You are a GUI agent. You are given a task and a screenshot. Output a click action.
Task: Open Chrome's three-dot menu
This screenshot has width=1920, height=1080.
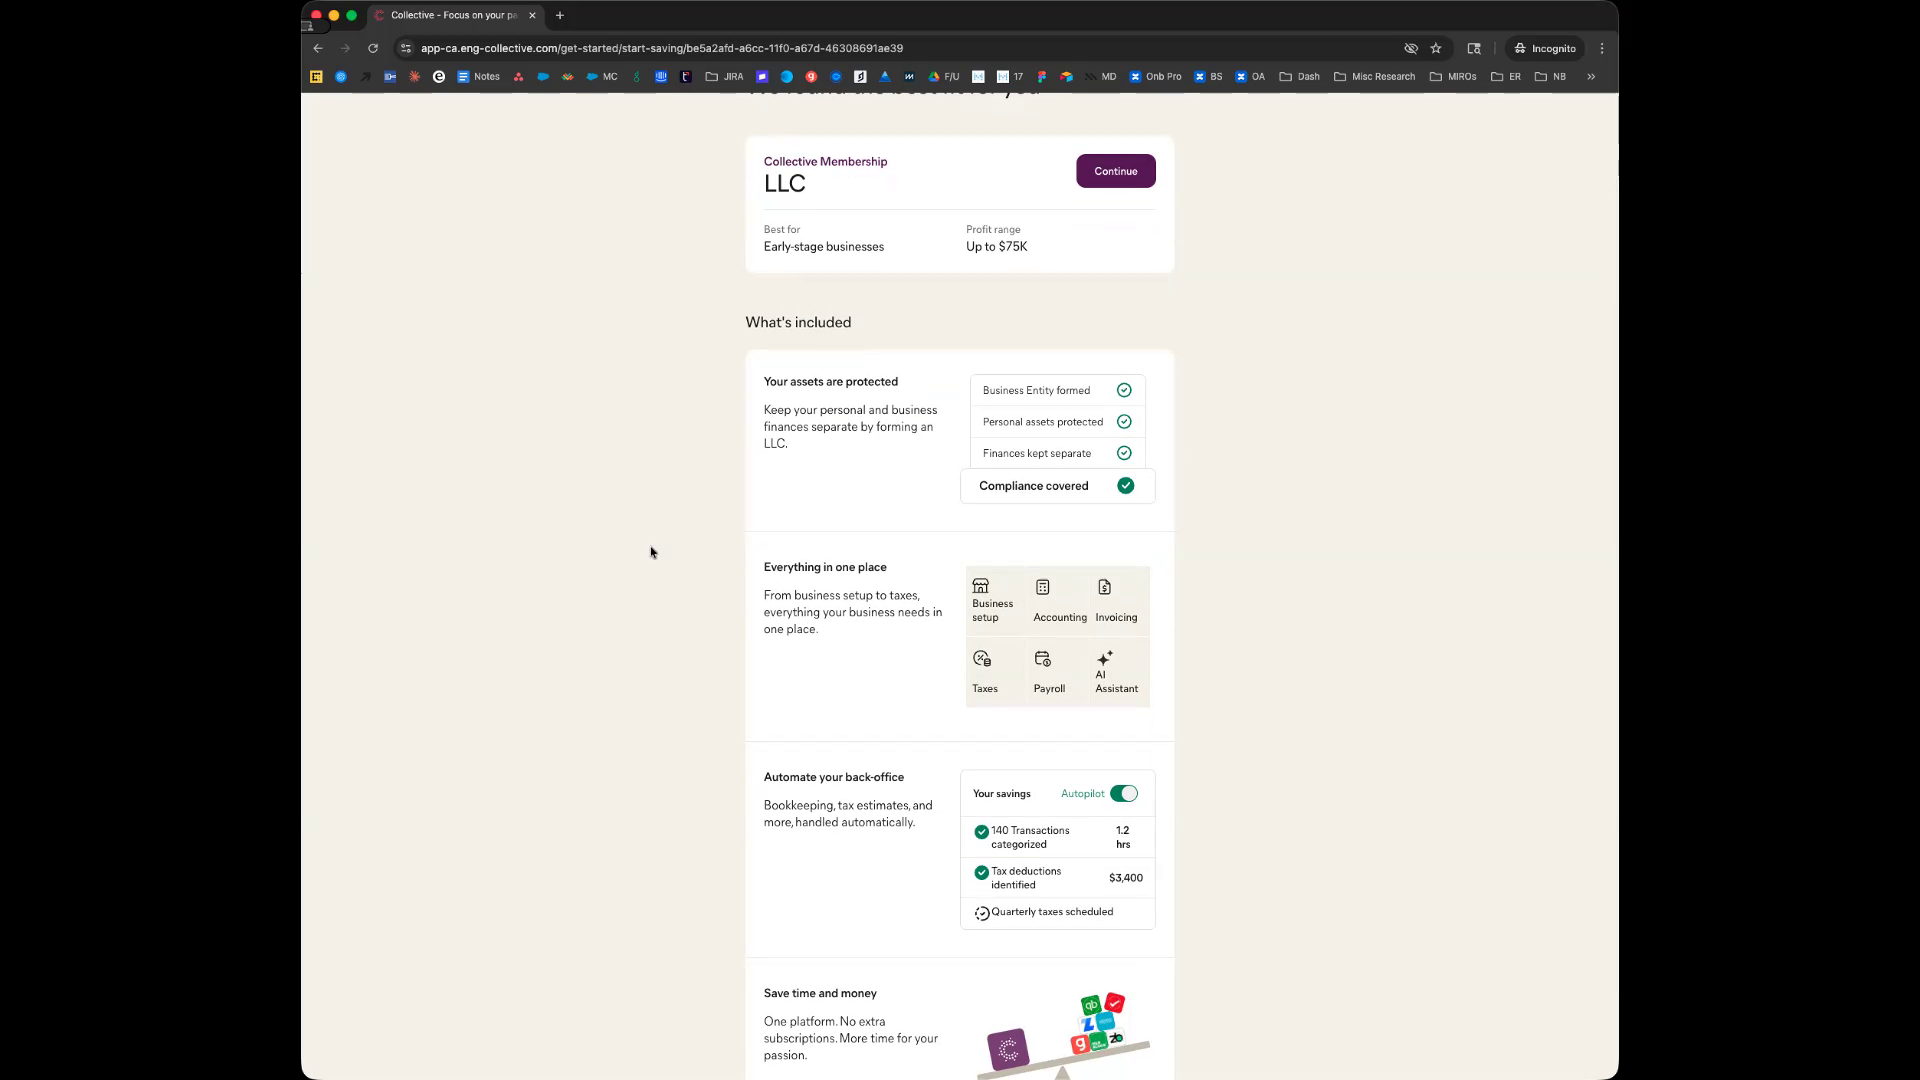point(1602,48)
